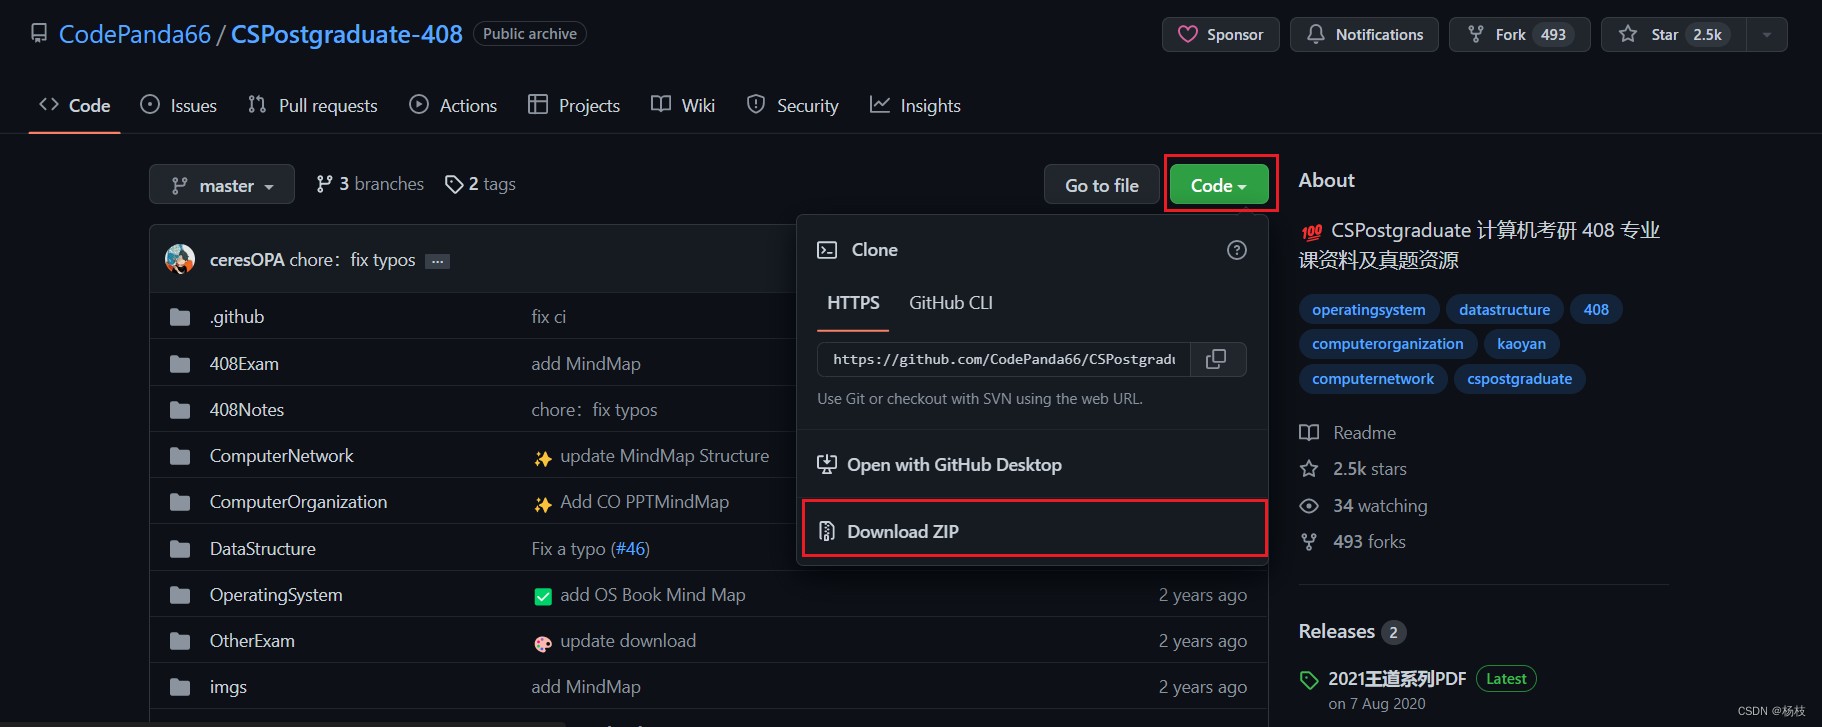Open the 408Notes folder
Viewport: 1822px width, 727px height.
point(247,410)
